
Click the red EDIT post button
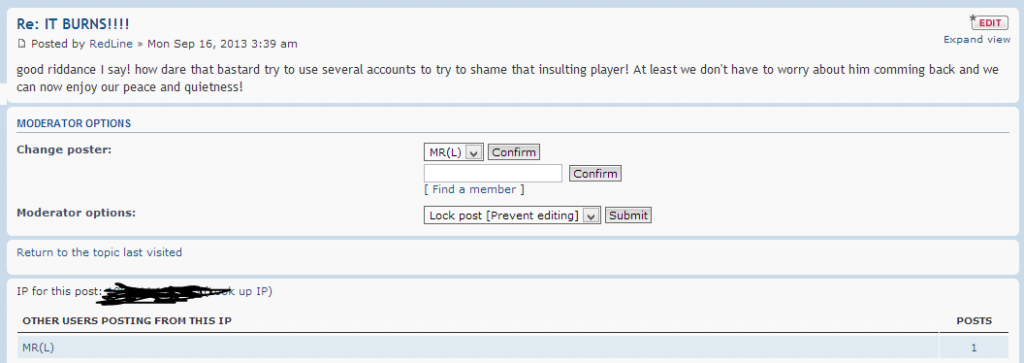point(989,23)
